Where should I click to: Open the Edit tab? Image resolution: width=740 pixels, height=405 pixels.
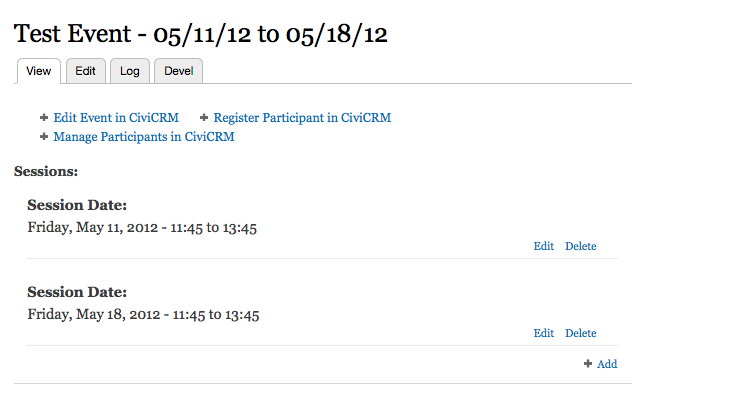click(86, 71)
